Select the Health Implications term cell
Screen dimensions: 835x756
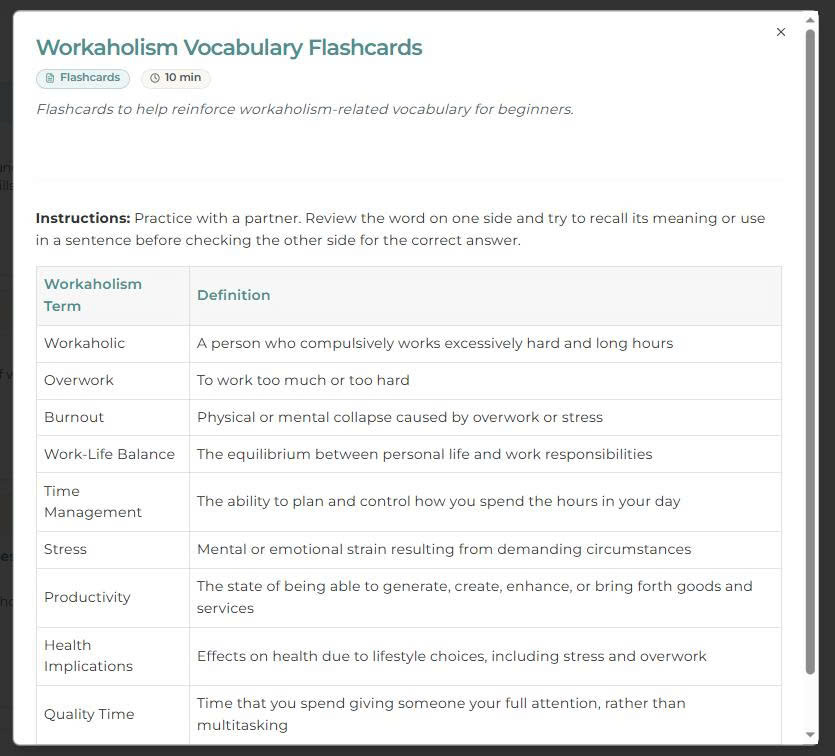[113, 656]
